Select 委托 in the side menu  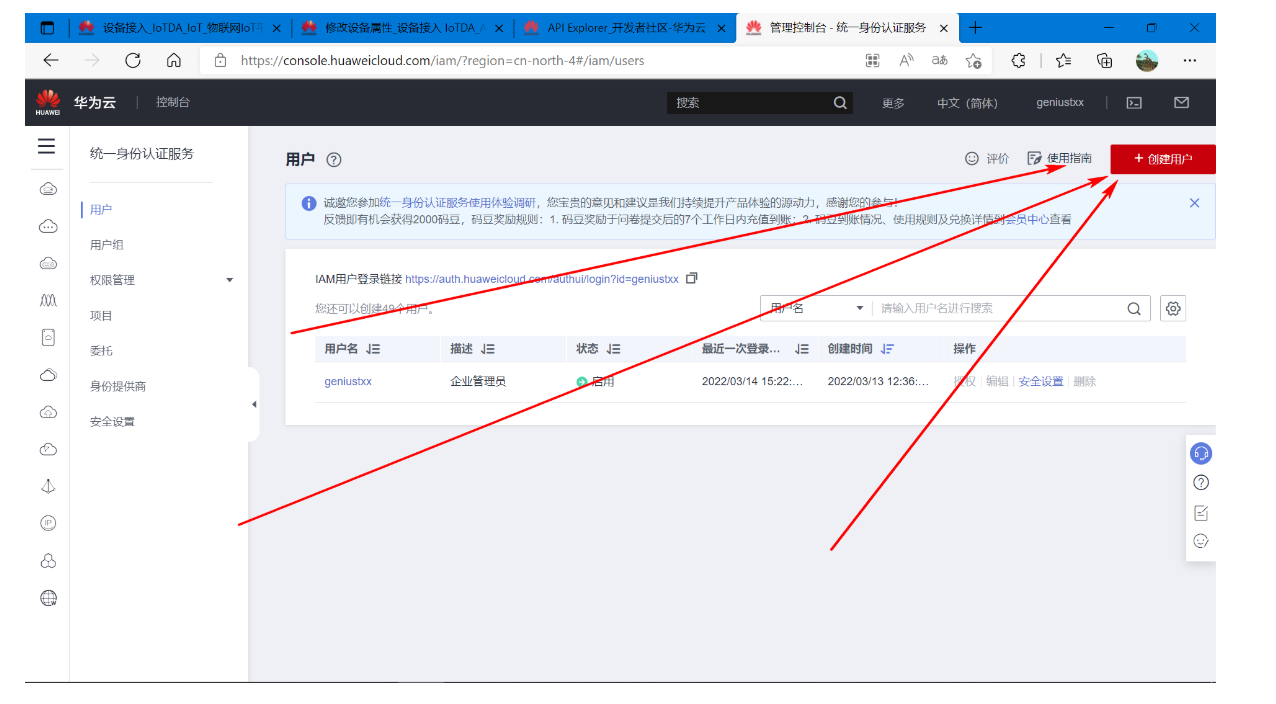[x=101, y=351]
